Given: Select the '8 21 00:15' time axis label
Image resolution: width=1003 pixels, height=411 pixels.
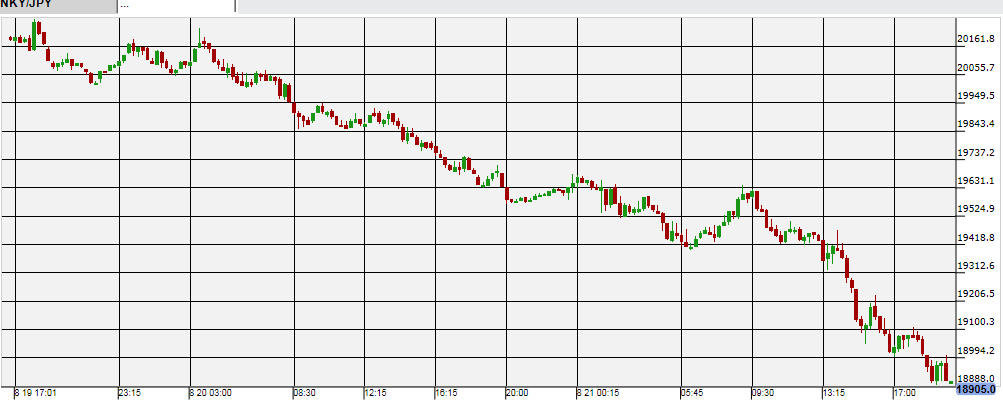Looking at the screenshot, I should [599, 392].
